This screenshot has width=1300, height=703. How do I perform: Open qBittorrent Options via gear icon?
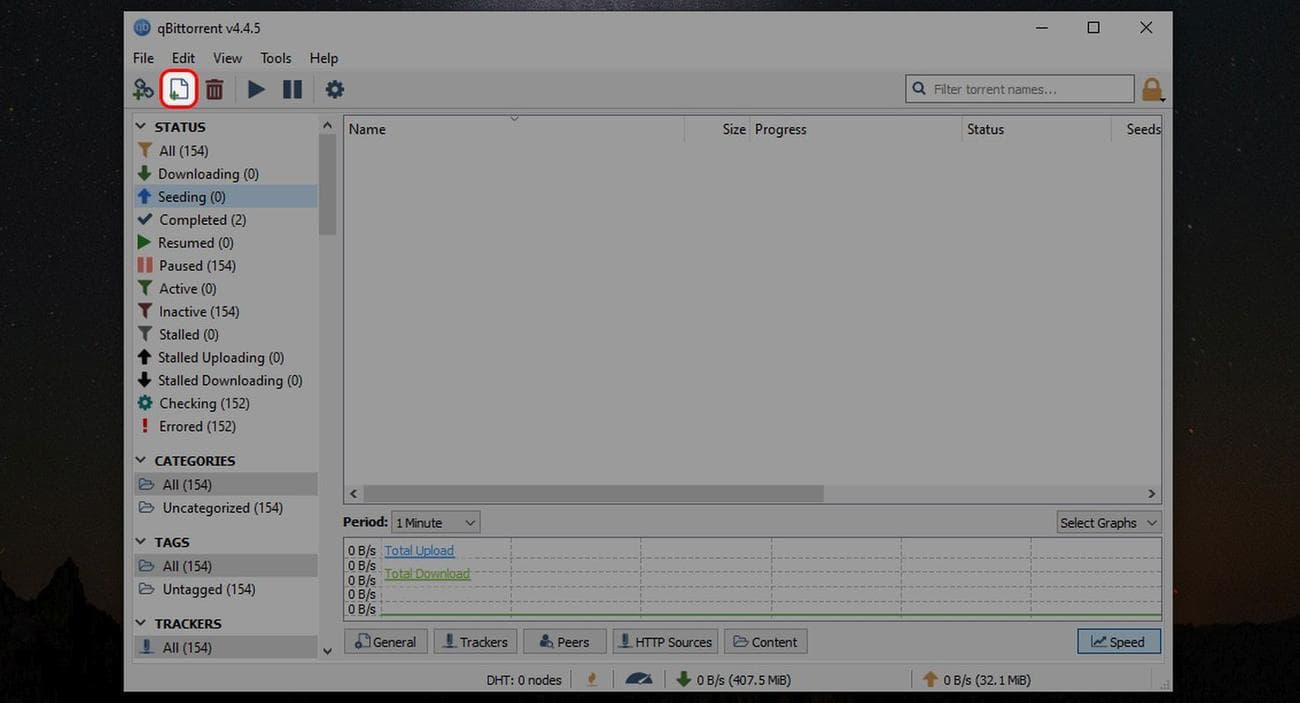(x=334, y=88)
